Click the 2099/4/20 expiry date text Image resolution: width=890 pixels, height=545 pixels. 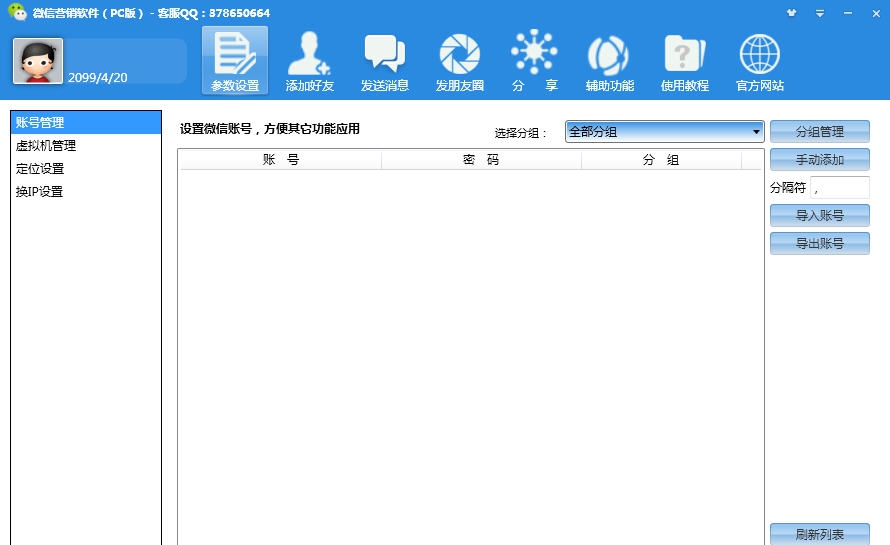[x=98, y=78]
